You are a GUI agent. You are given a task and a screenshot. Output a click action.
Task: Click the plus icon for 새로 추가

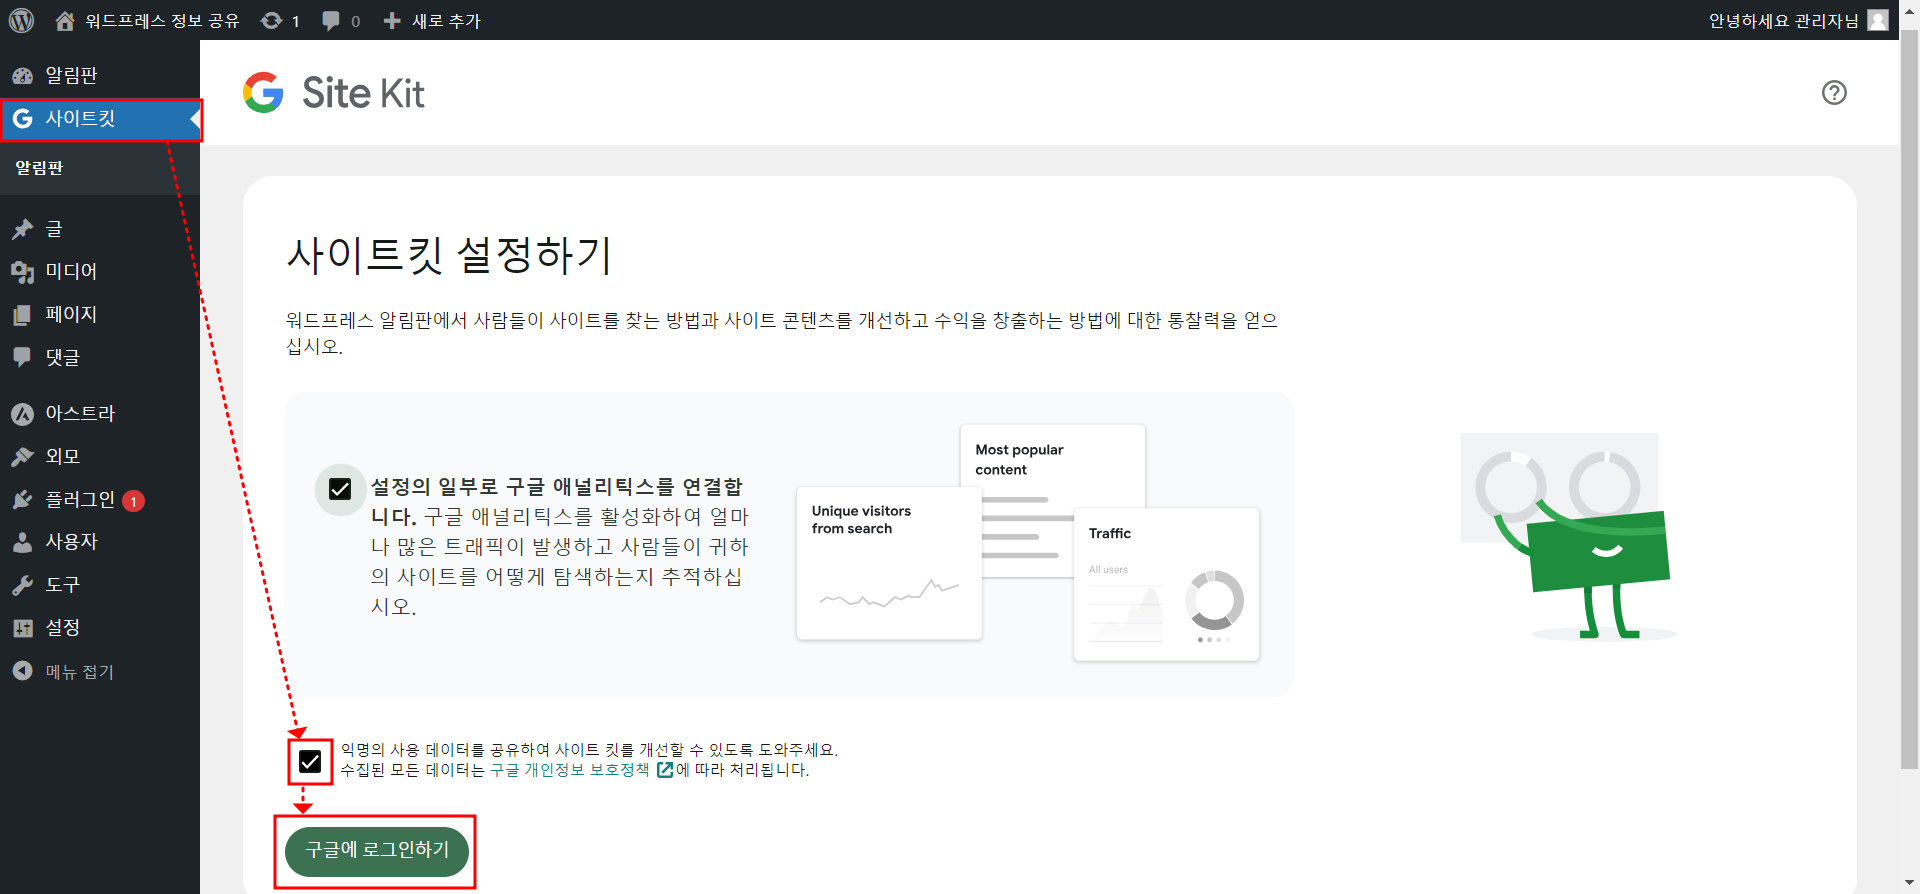tap(392, 20)
